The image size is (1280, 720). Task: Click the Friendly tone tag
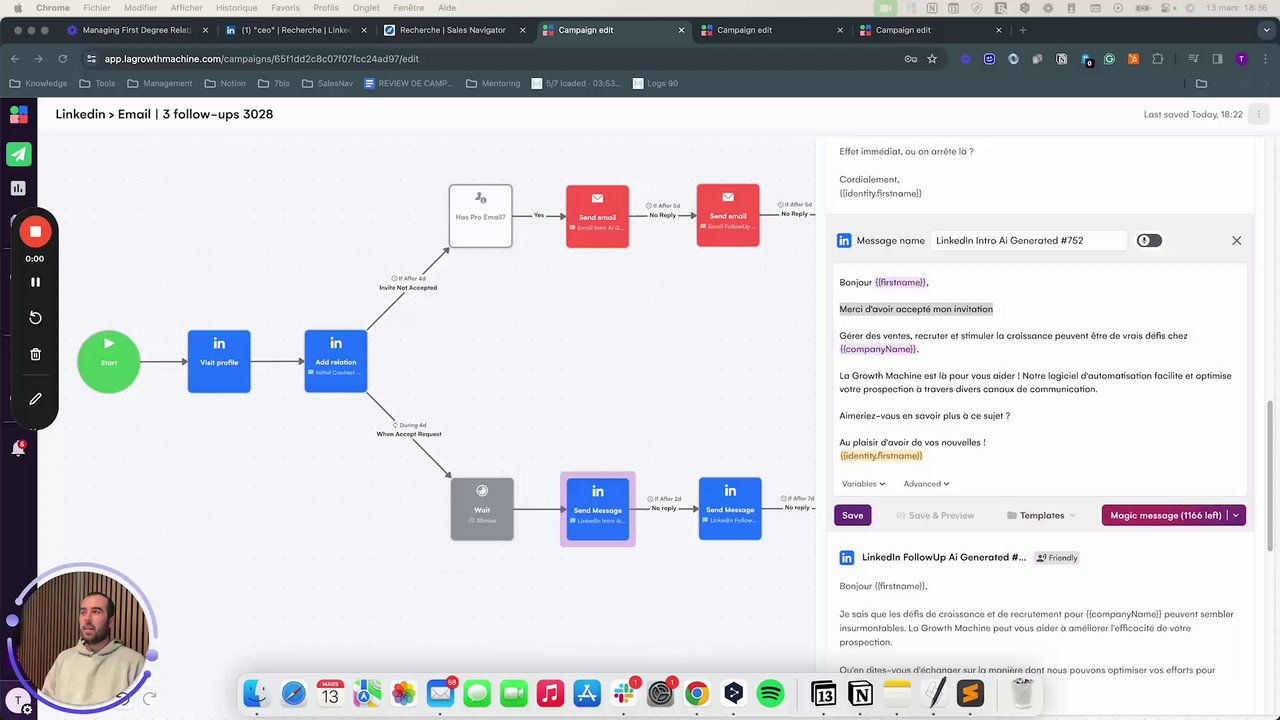coord(1057,558)
